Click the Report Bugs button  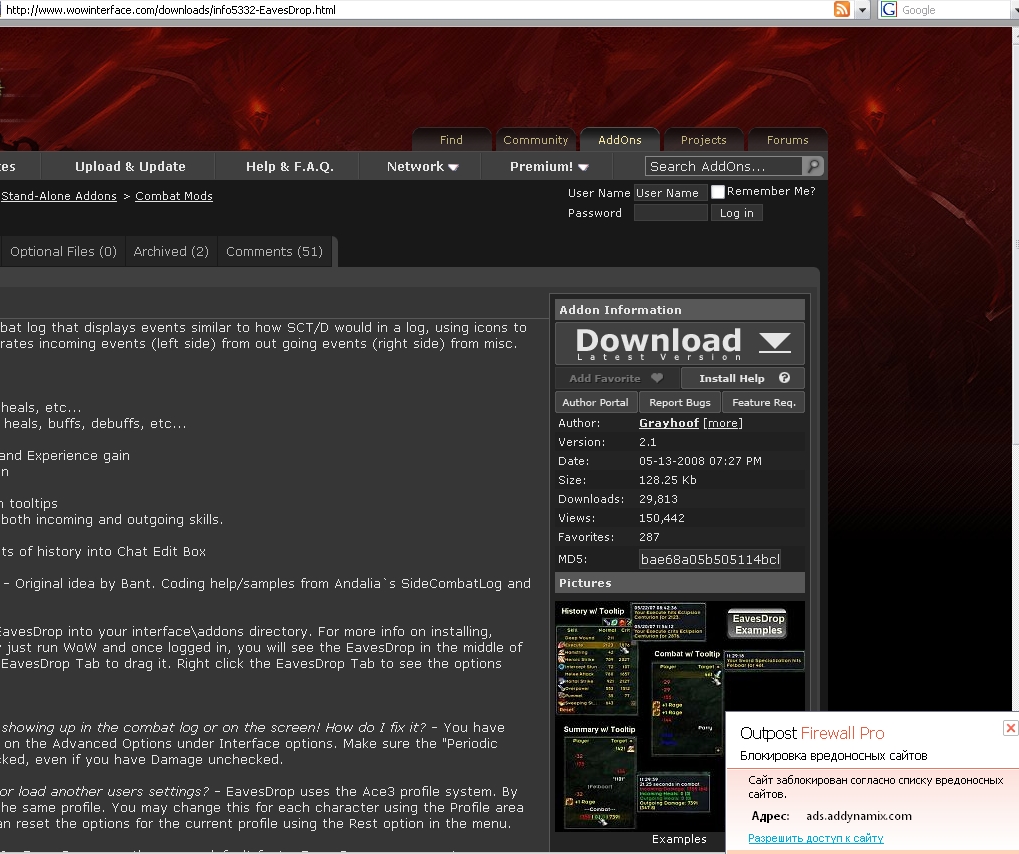click(x=679, y=403)
